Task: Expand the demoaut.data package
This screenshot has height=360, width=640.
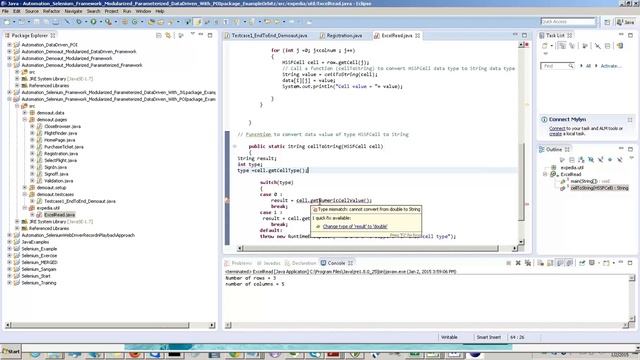Action: click(25, 113)
